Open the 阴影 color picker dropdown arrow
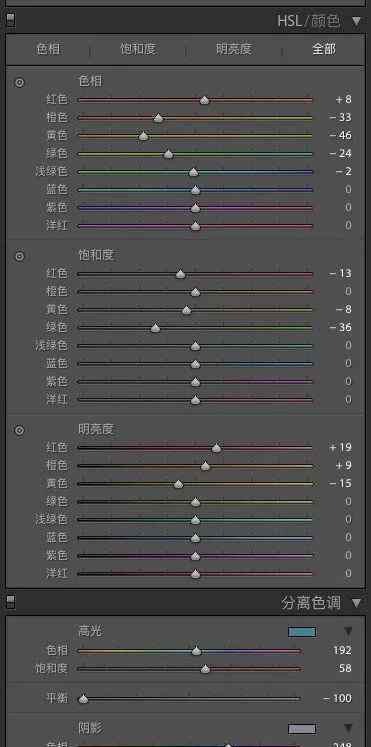The width and height of the screenshot is (371, 747). [x=349, y=728]
